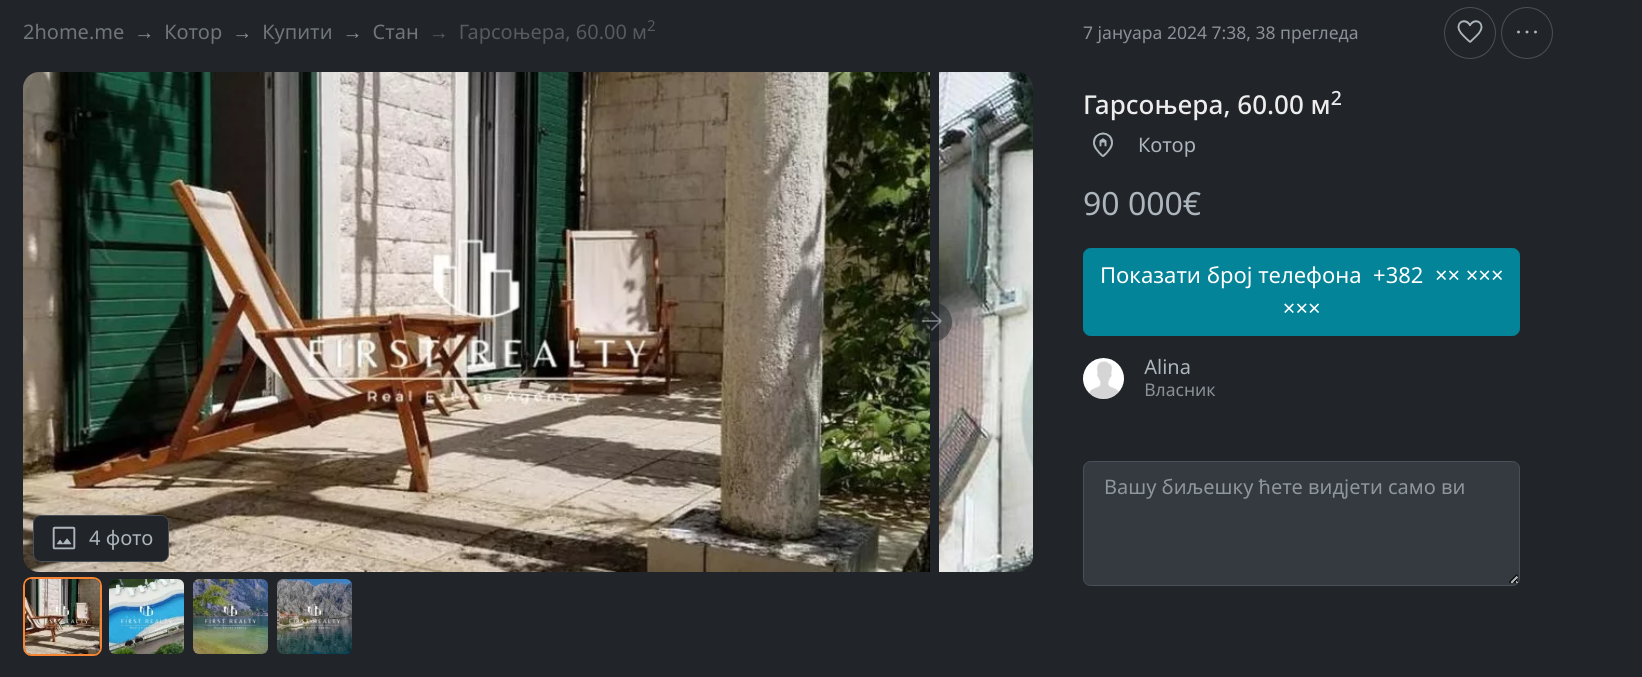Click into the private note text area
Screen dimensions: 1642x677
(x=1301, y=523)
